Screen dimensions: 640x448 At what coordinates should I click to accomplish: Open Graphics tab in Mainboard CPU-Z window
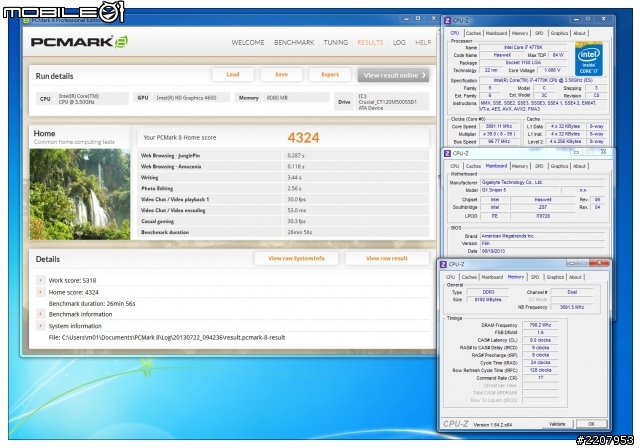pos(559,166)
